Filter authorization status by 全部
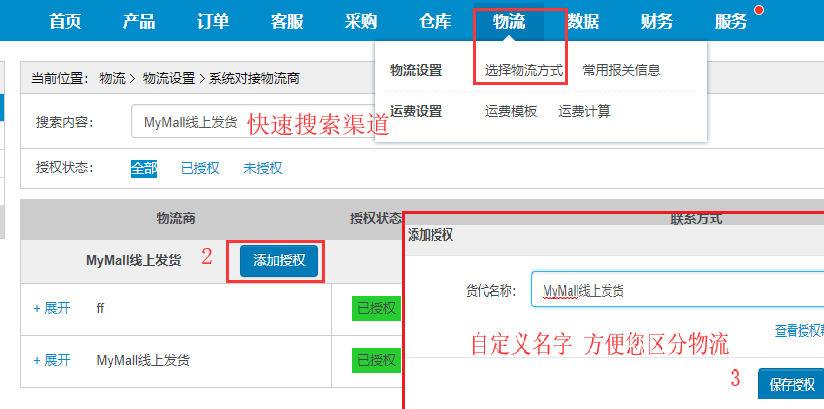Viewport: 824px width, 409px height. point(144,168)
